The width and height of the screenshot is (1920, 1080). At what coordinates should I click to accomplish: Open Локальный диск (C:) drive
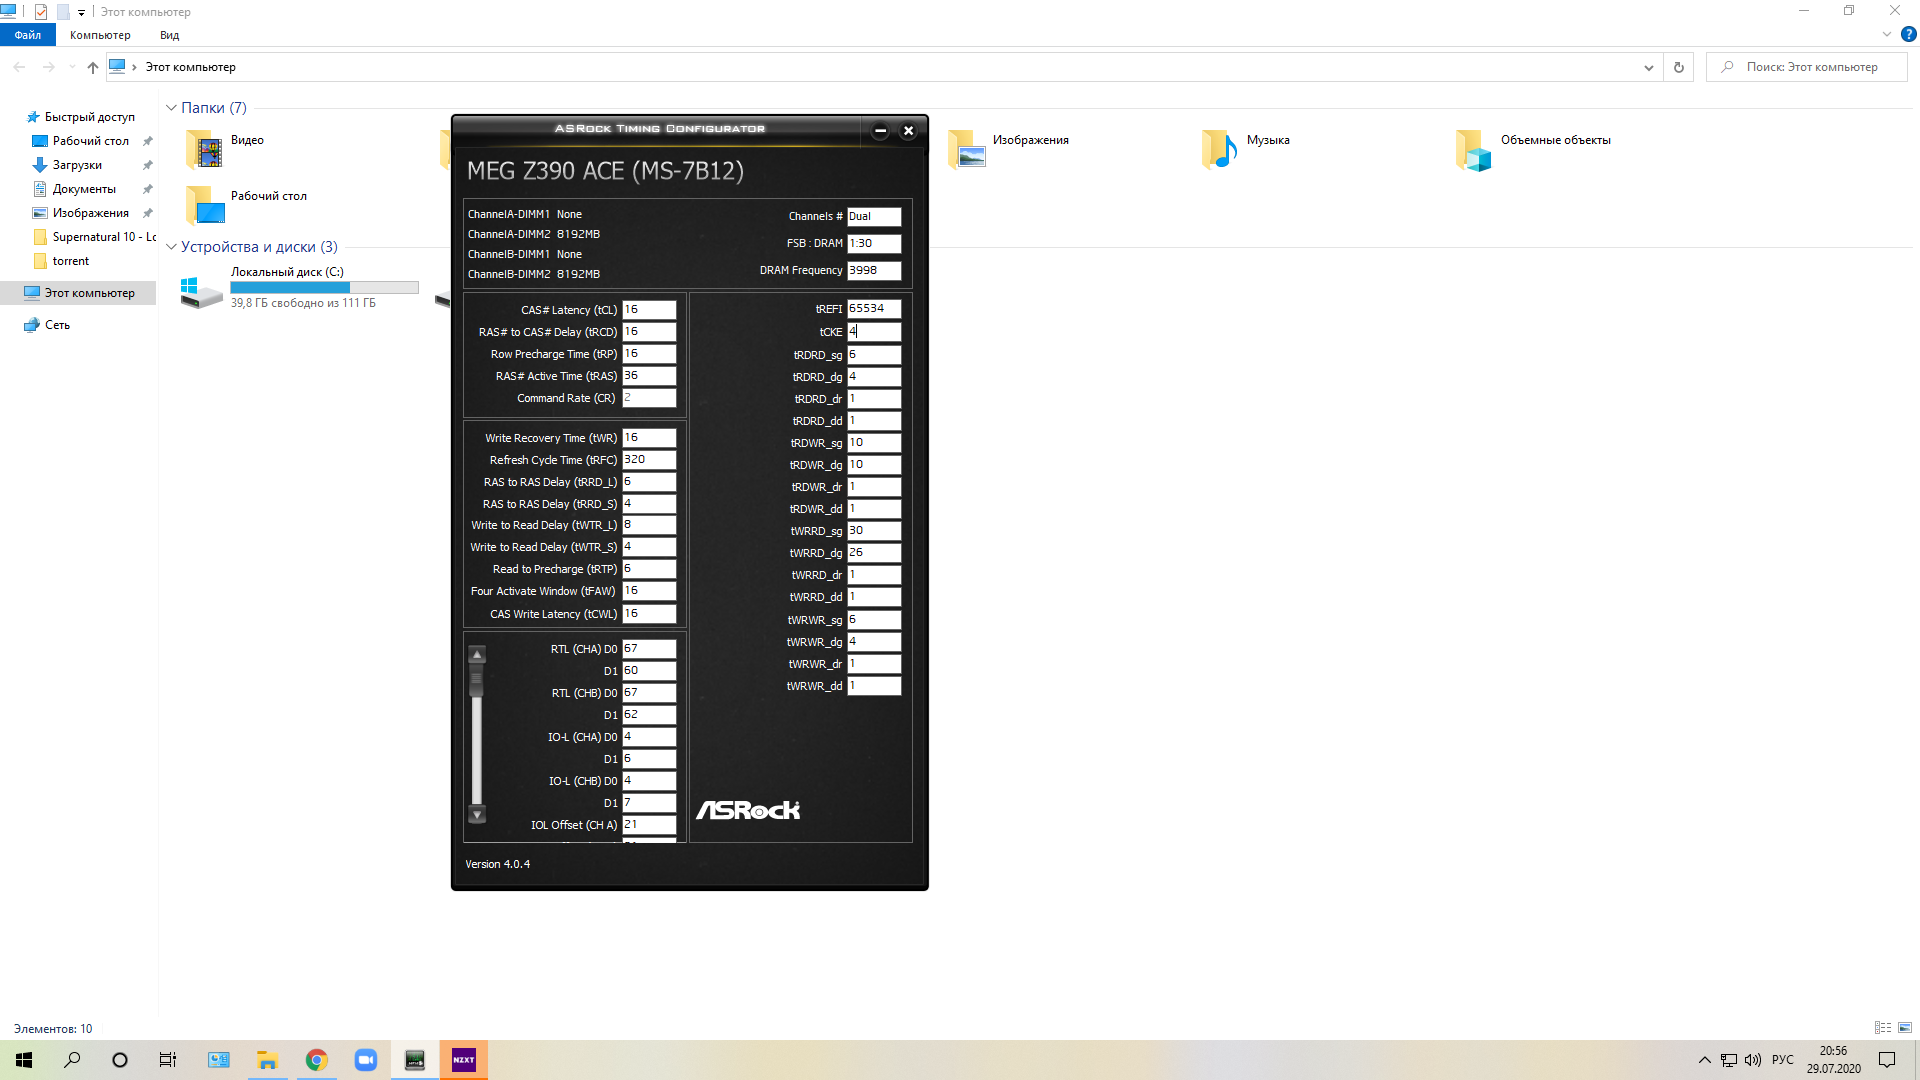click(x=201, y=290)
